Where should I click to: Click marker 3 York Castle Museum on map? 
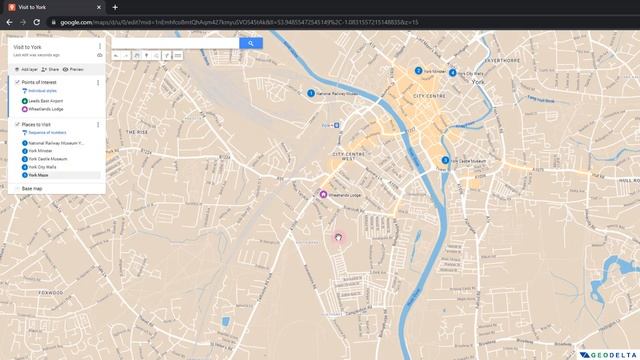click(x=445, y=160)
